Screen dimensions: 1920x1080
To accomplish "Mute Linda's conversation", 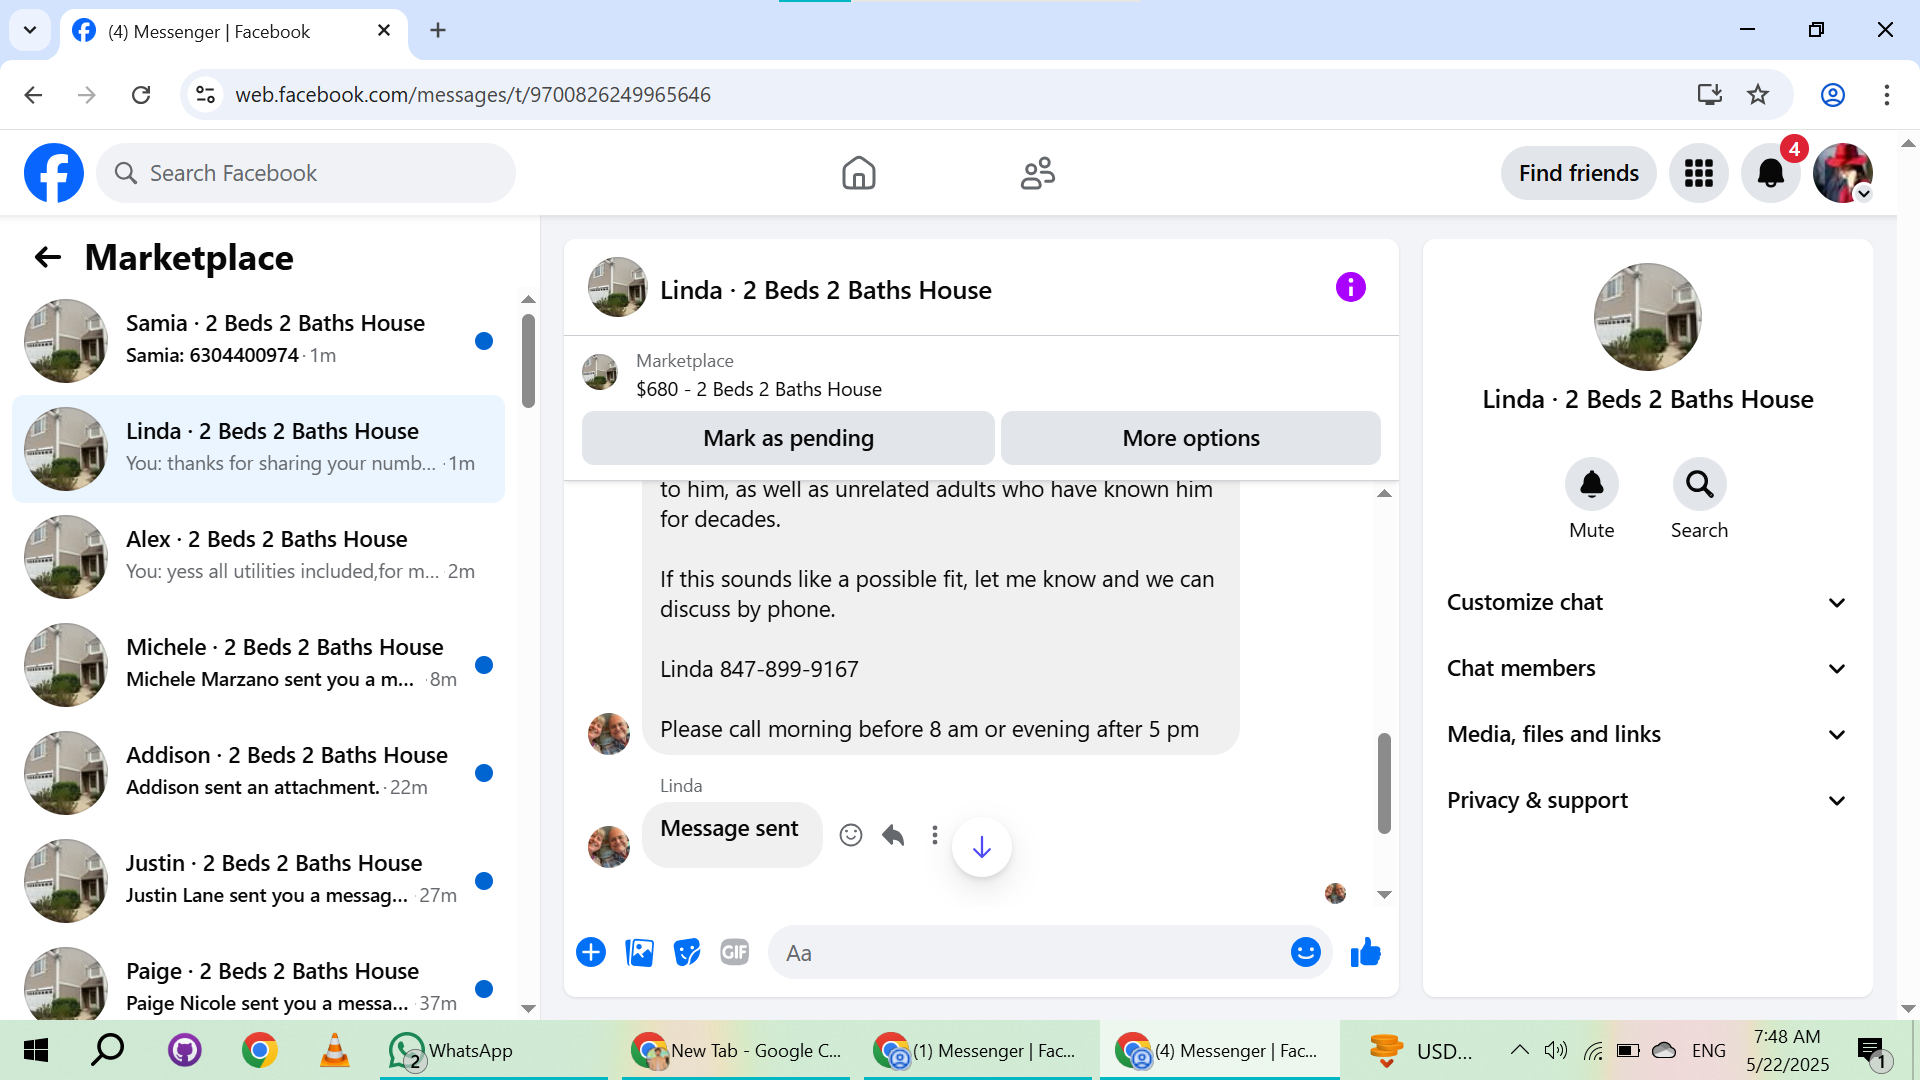I will (1591, 486).
